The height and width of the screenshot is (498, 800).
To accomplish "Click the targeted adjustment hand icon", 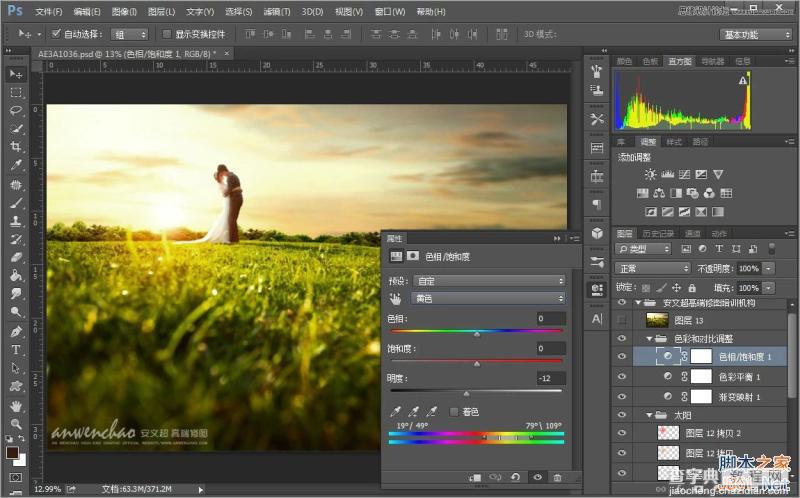I will [x=395, y=298].
